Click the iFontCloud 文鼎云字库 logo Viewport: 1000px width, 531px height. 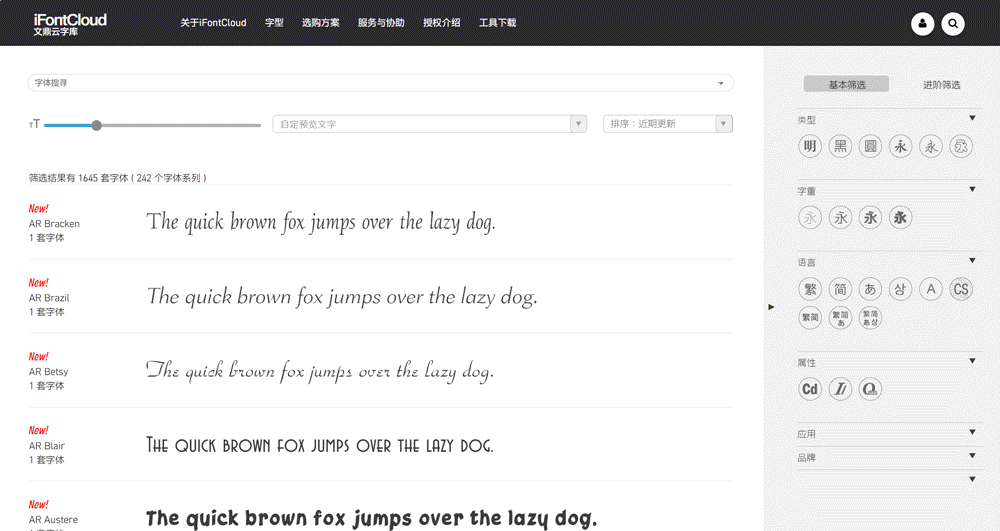tap(70, 24)
